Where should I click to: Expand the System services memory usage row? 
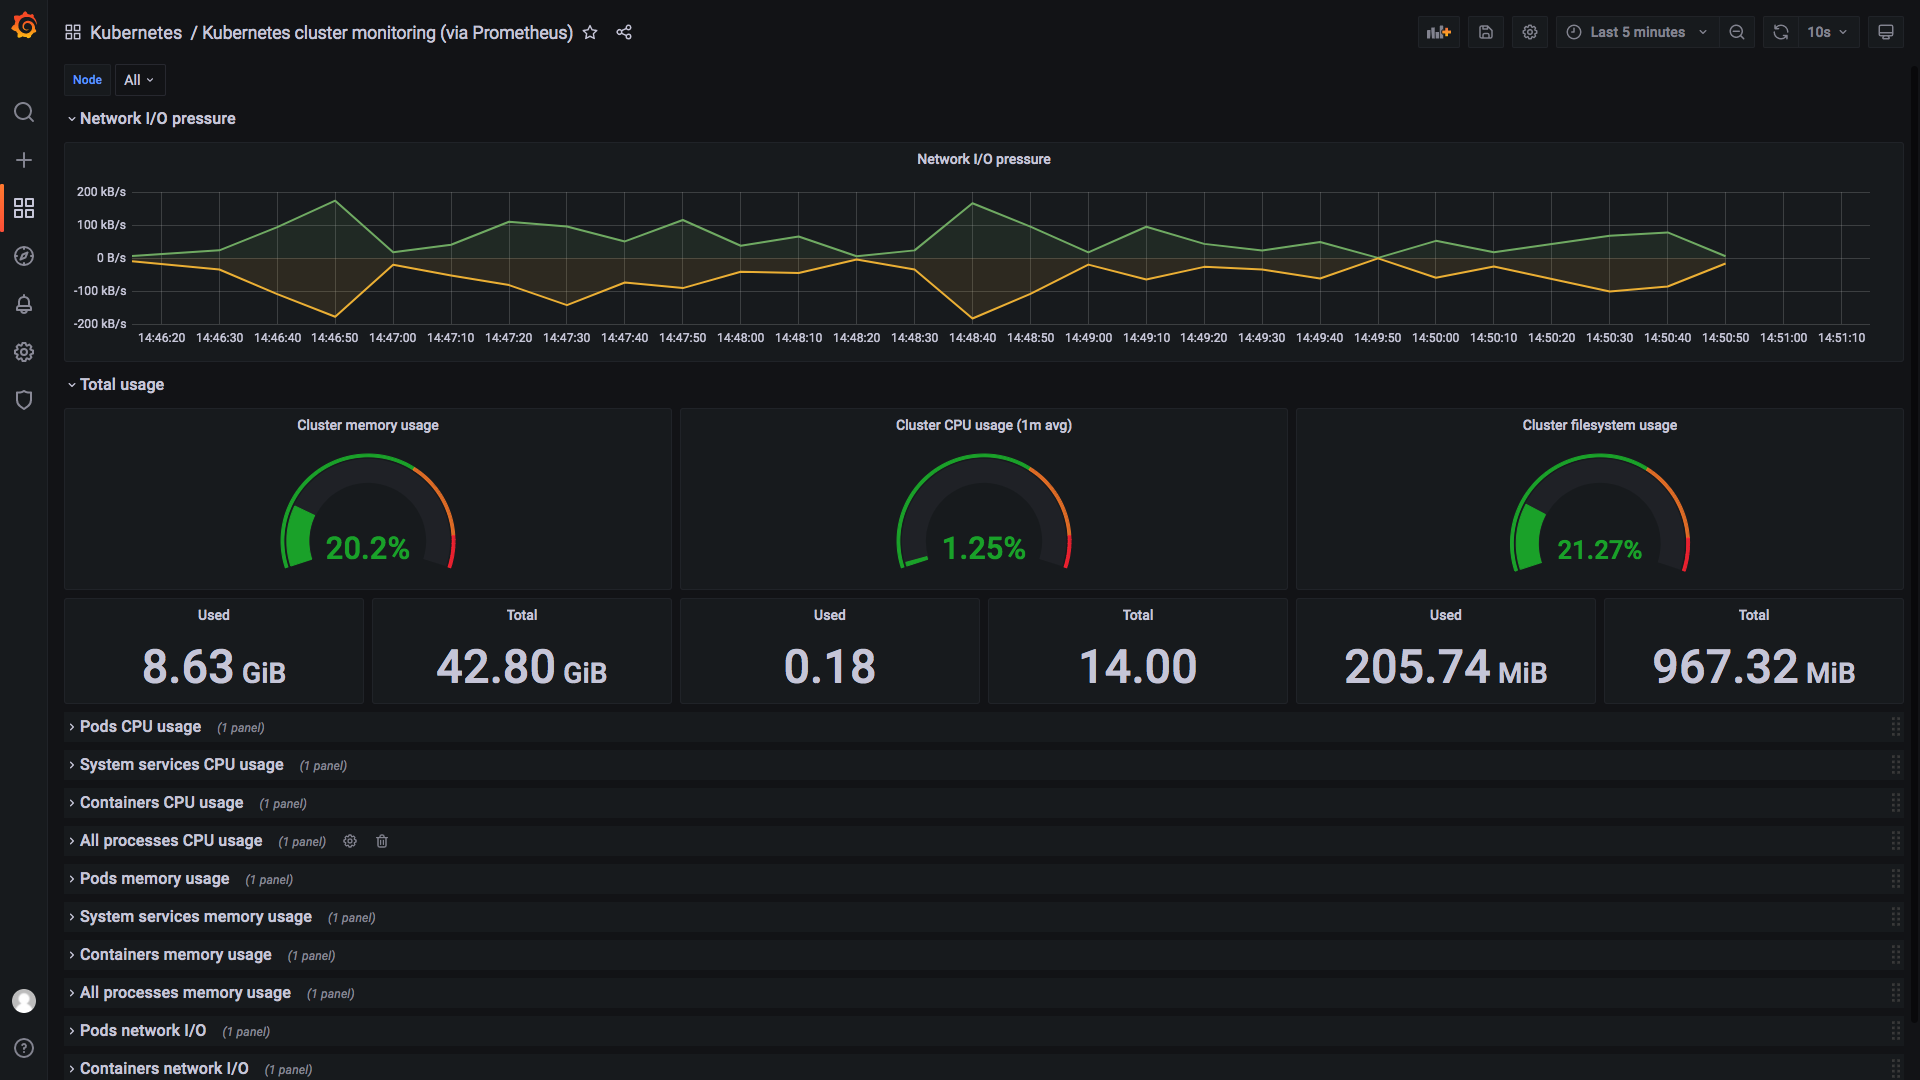[189, 917]
